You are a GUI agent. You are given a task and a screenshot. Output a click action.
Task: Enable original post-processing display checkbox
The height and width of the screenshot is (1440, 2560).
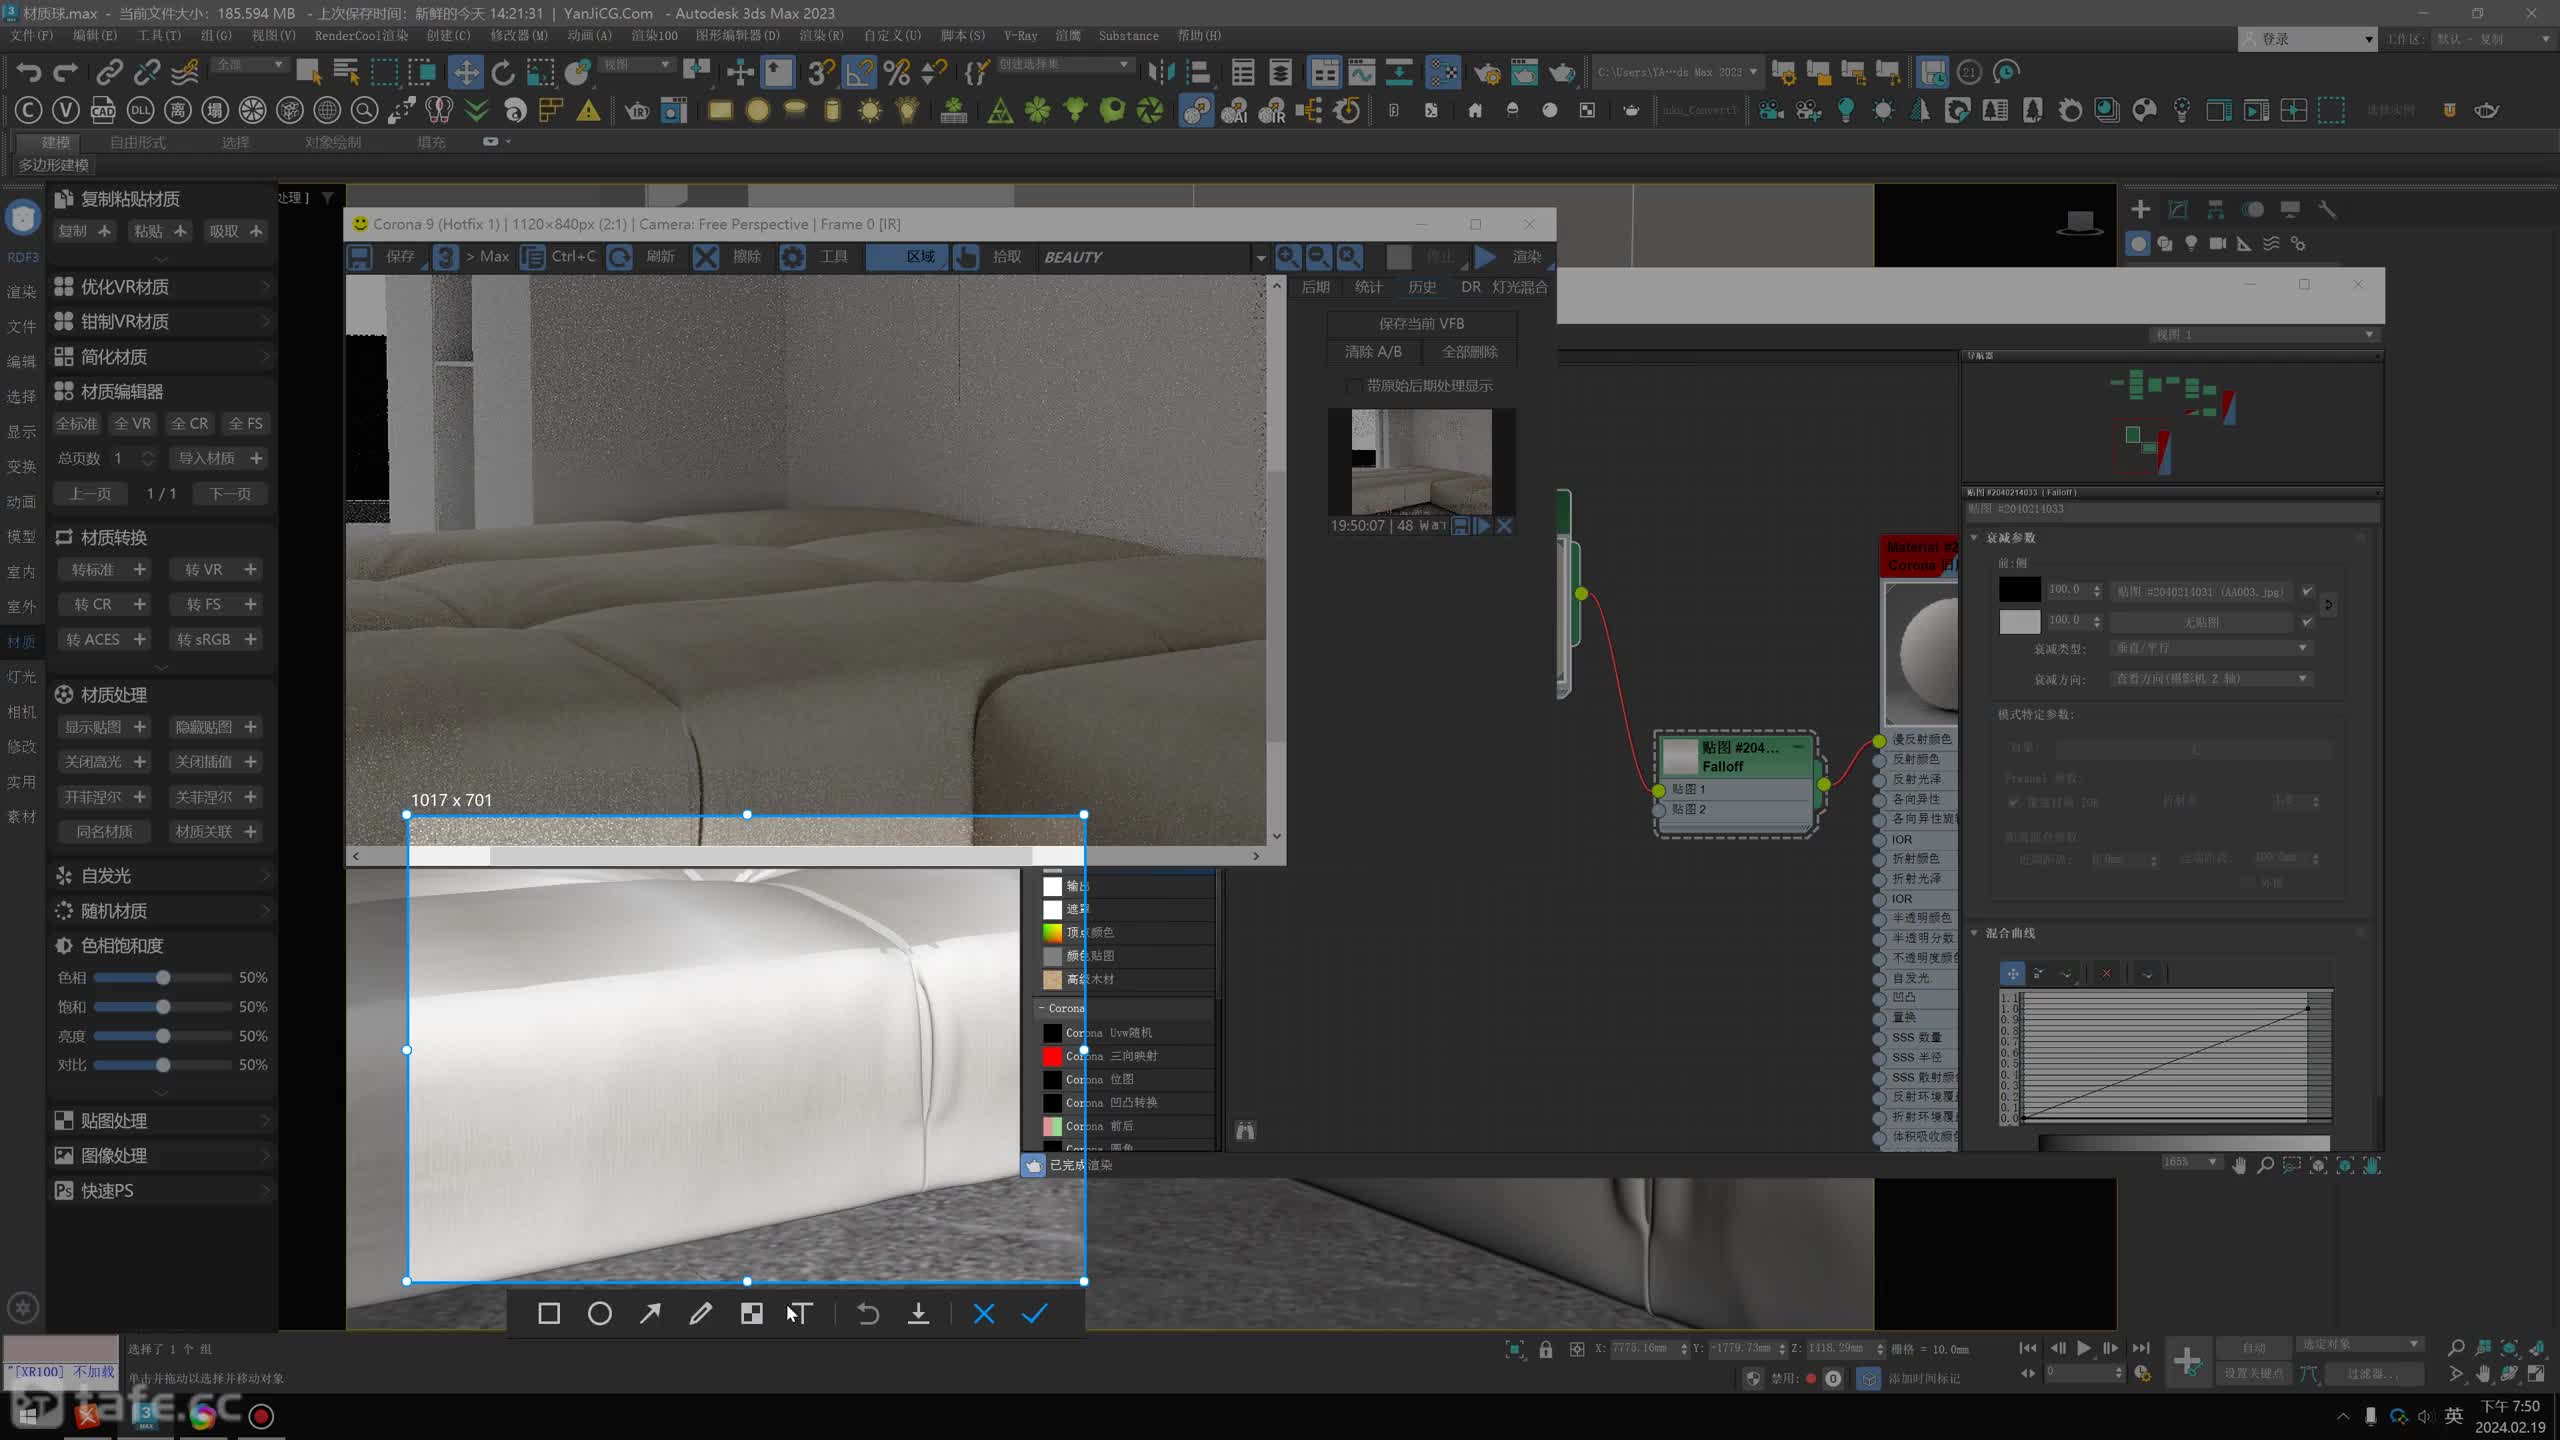coord(1353,386)
